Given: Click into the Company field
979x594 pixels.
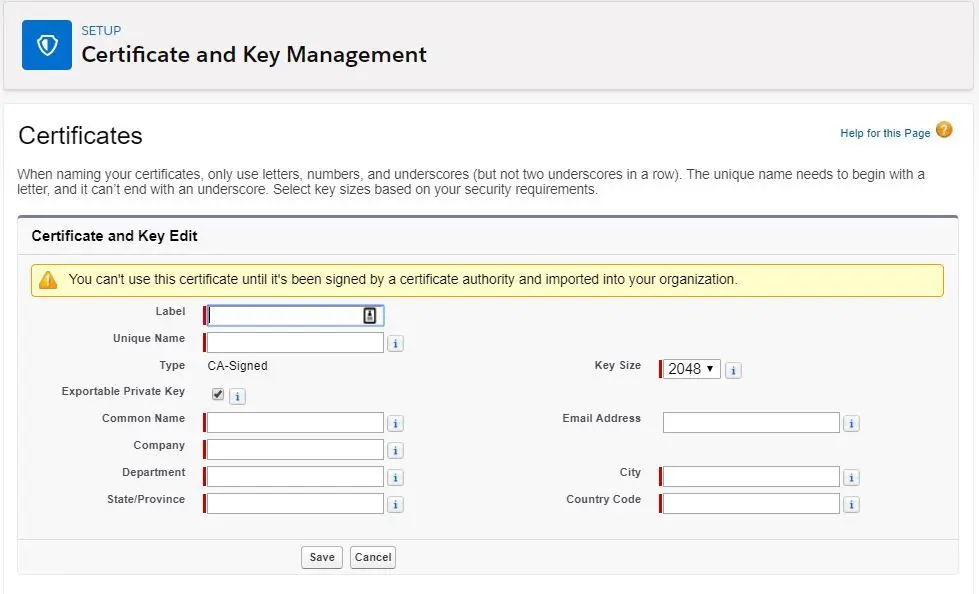Looking at the screenshot, I should pyautogui.click(x=295, y=449).
